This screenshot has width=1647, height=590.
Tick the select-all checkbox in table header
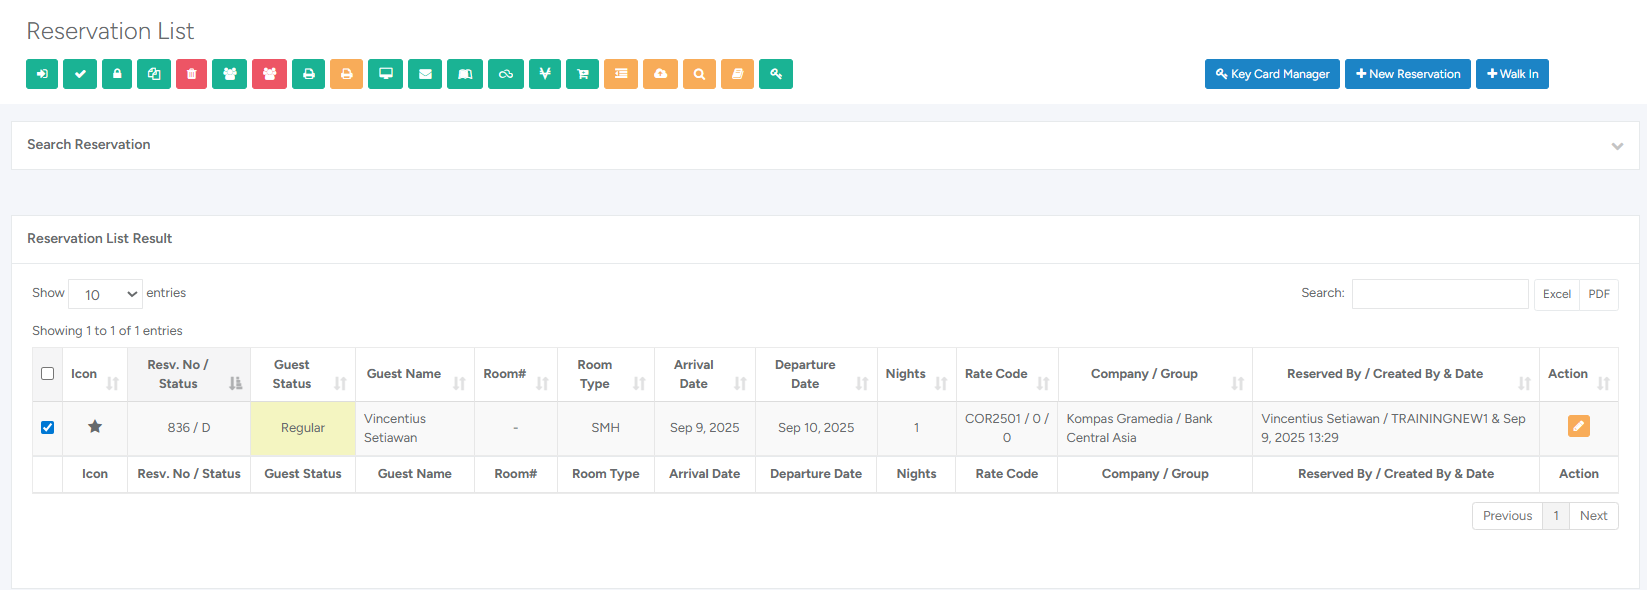coord(47,374)
